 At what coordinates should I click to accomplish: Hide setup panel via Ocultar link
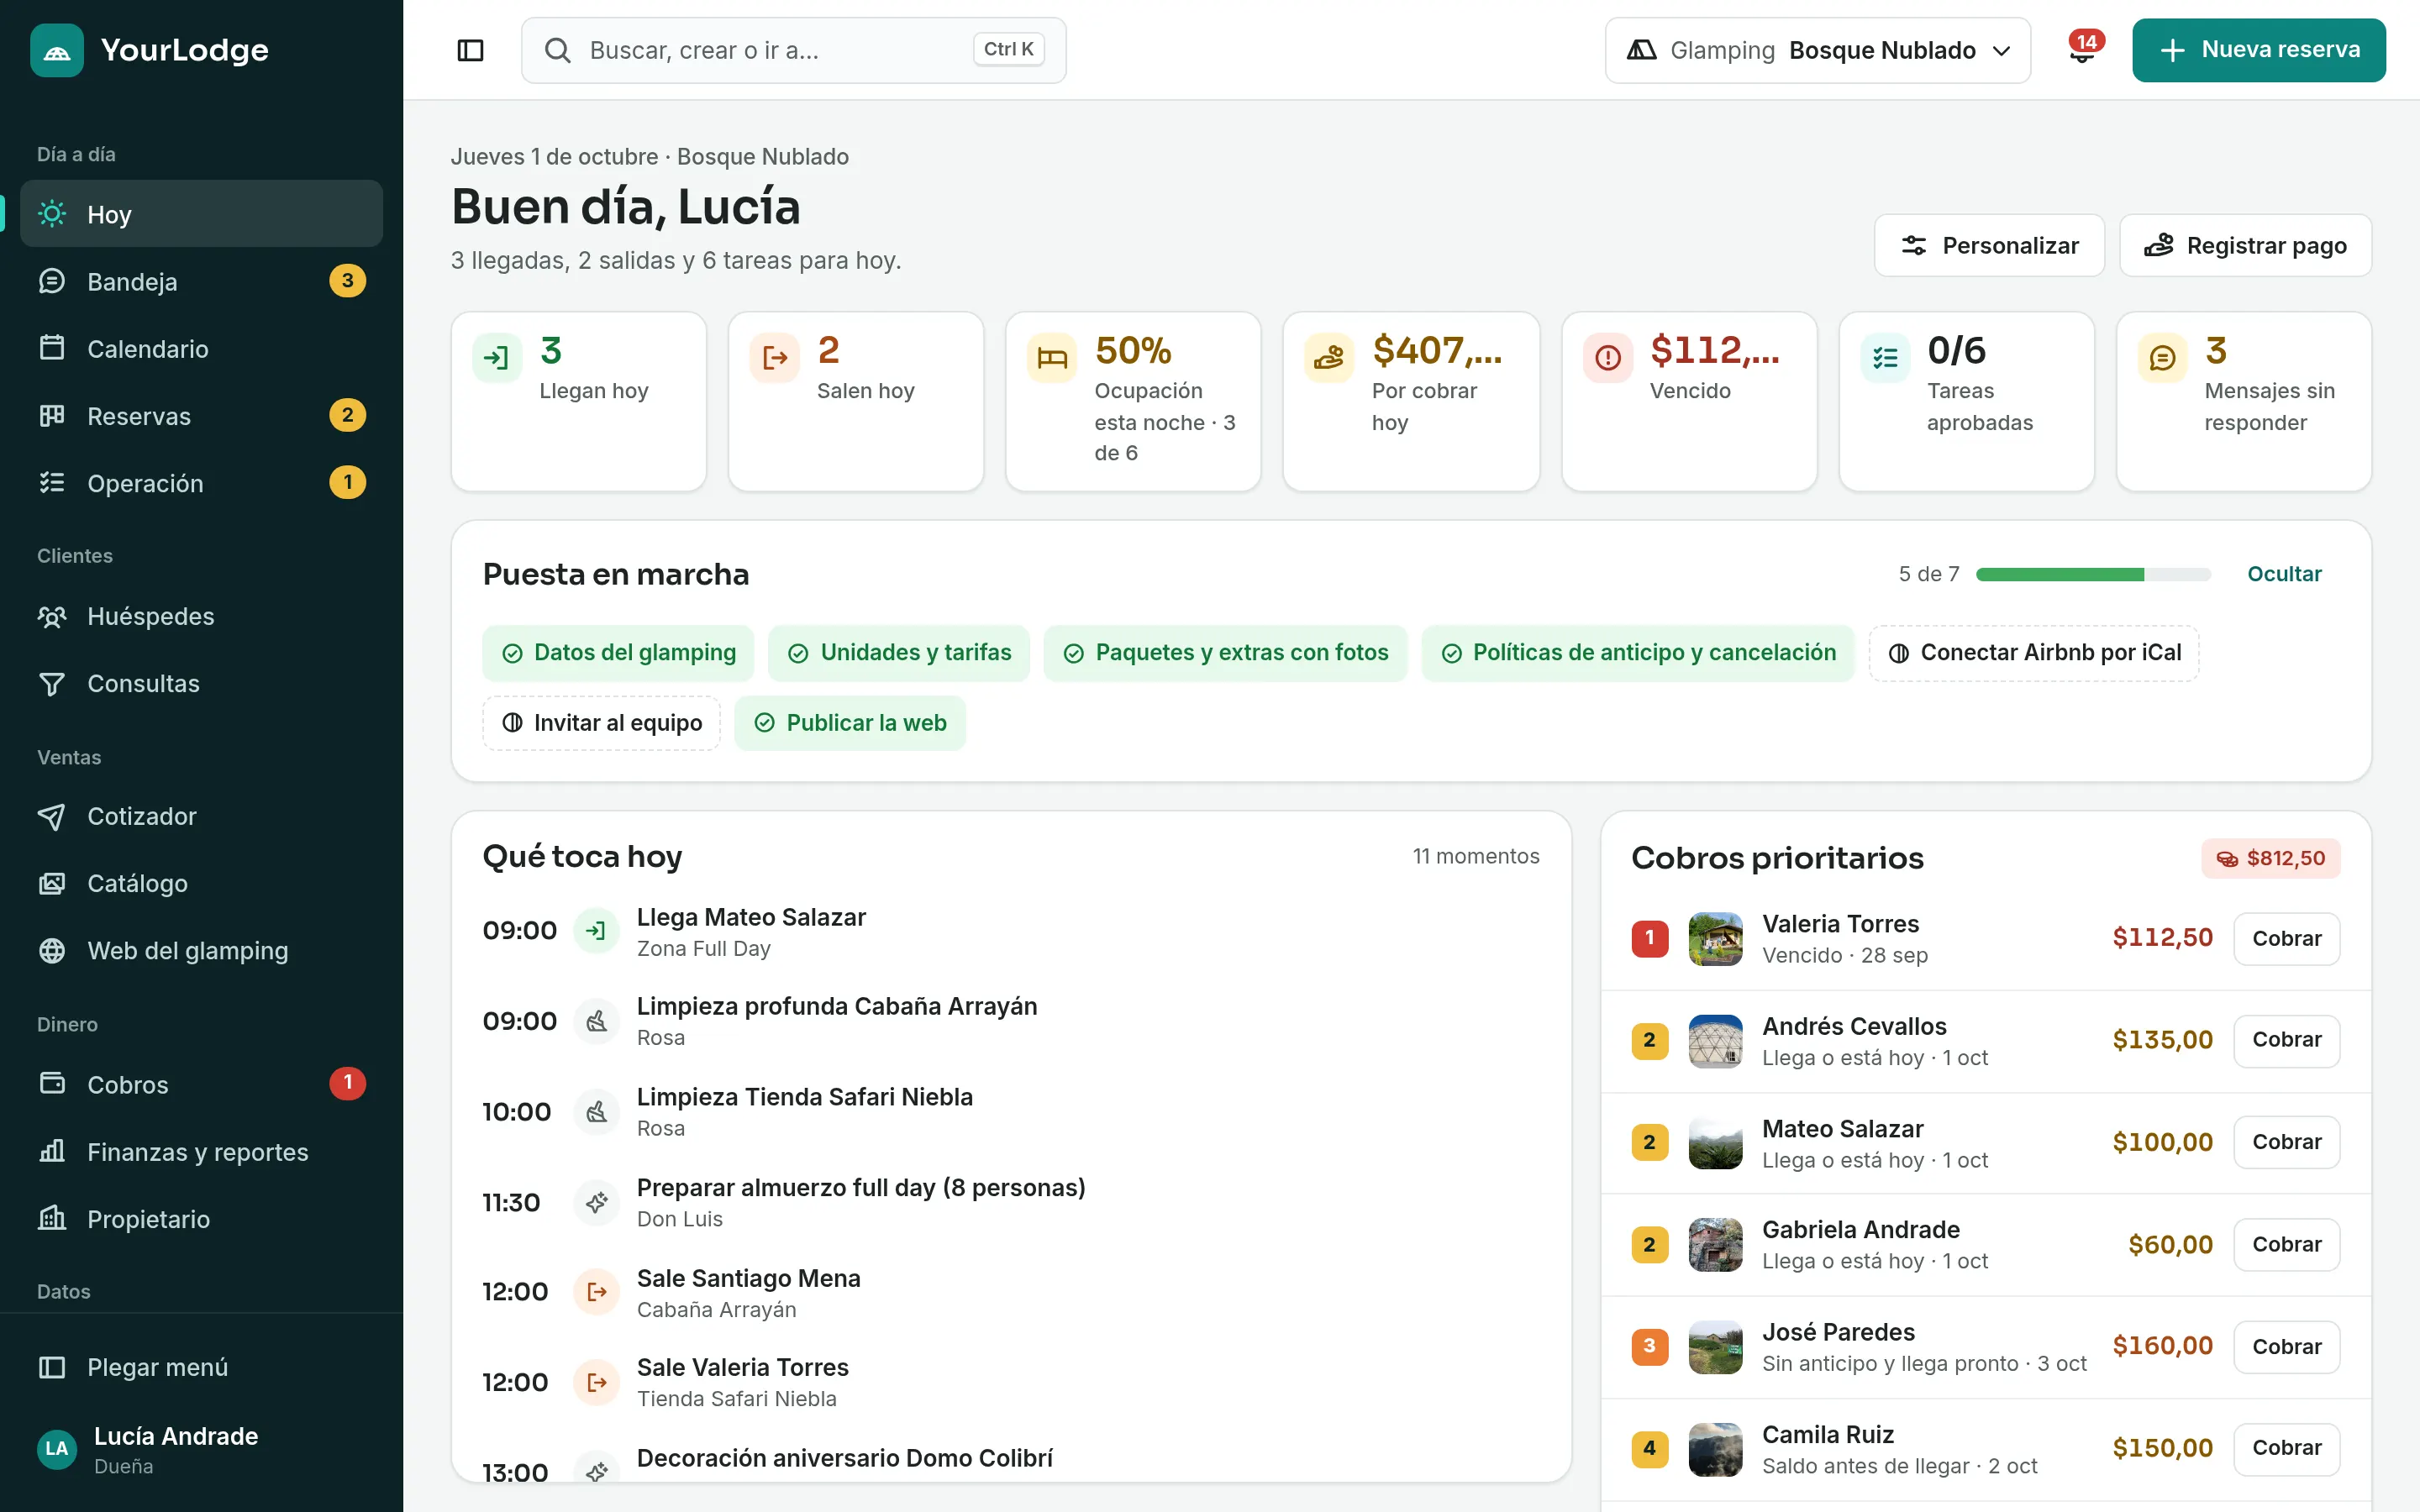pyautogui.click(x=2284, y=574)
